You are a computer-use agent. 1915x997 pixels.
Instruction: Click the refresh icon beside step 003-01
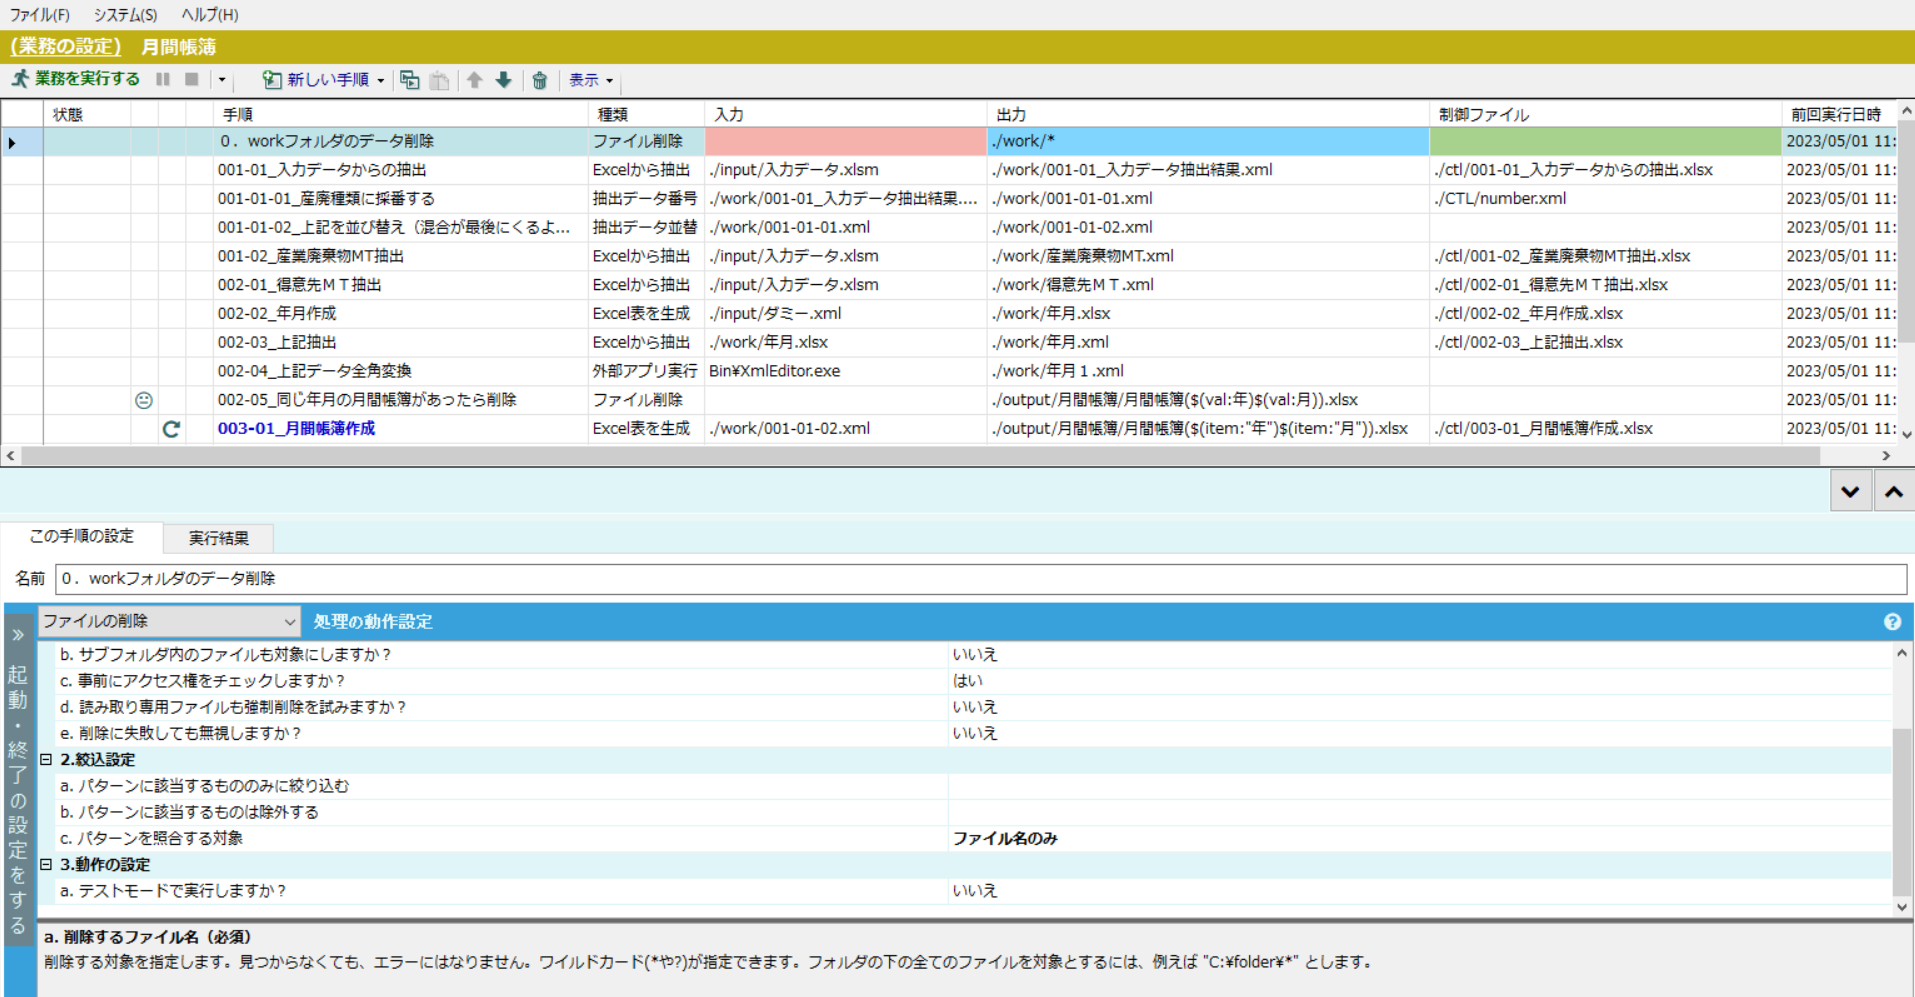(x=171, y=429)
